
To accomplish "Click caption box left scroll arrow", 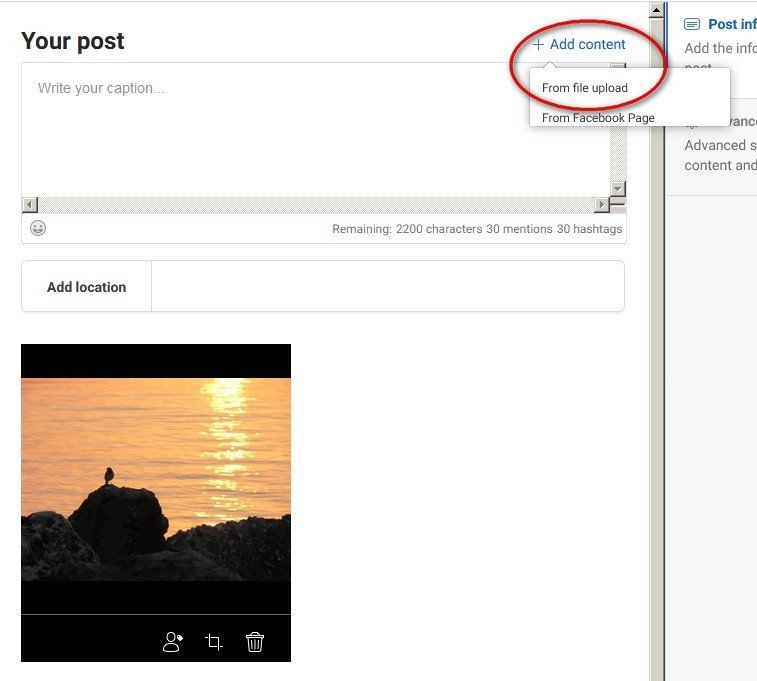I will tap(30, 205).
